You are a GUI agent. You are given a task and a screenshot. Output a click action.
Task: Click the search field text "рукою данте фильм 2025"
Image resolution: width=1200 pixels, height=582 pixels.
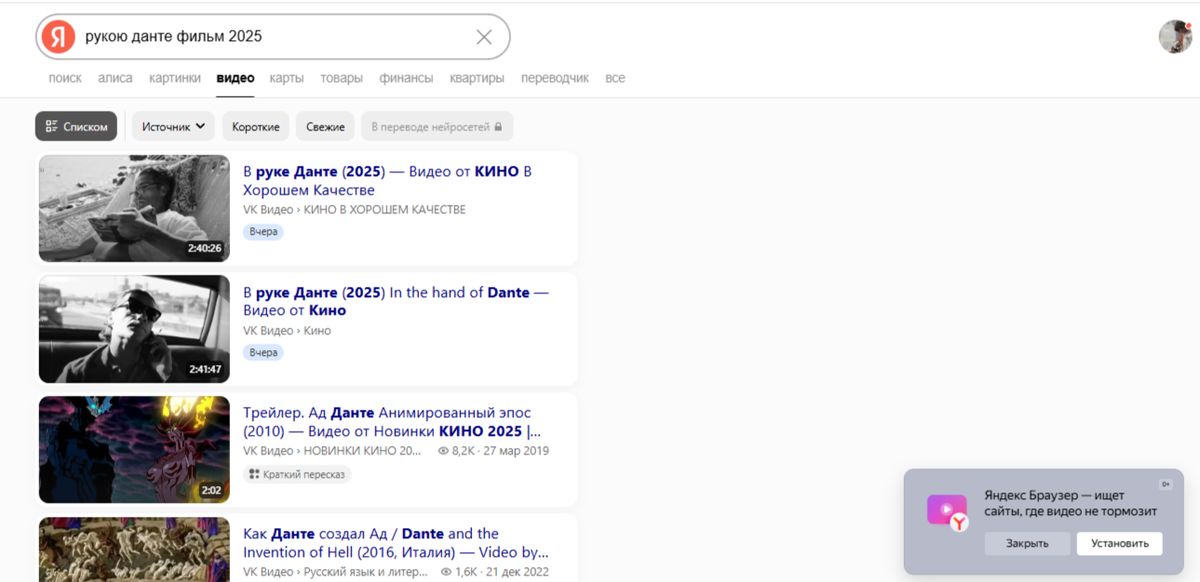[174, 37]
